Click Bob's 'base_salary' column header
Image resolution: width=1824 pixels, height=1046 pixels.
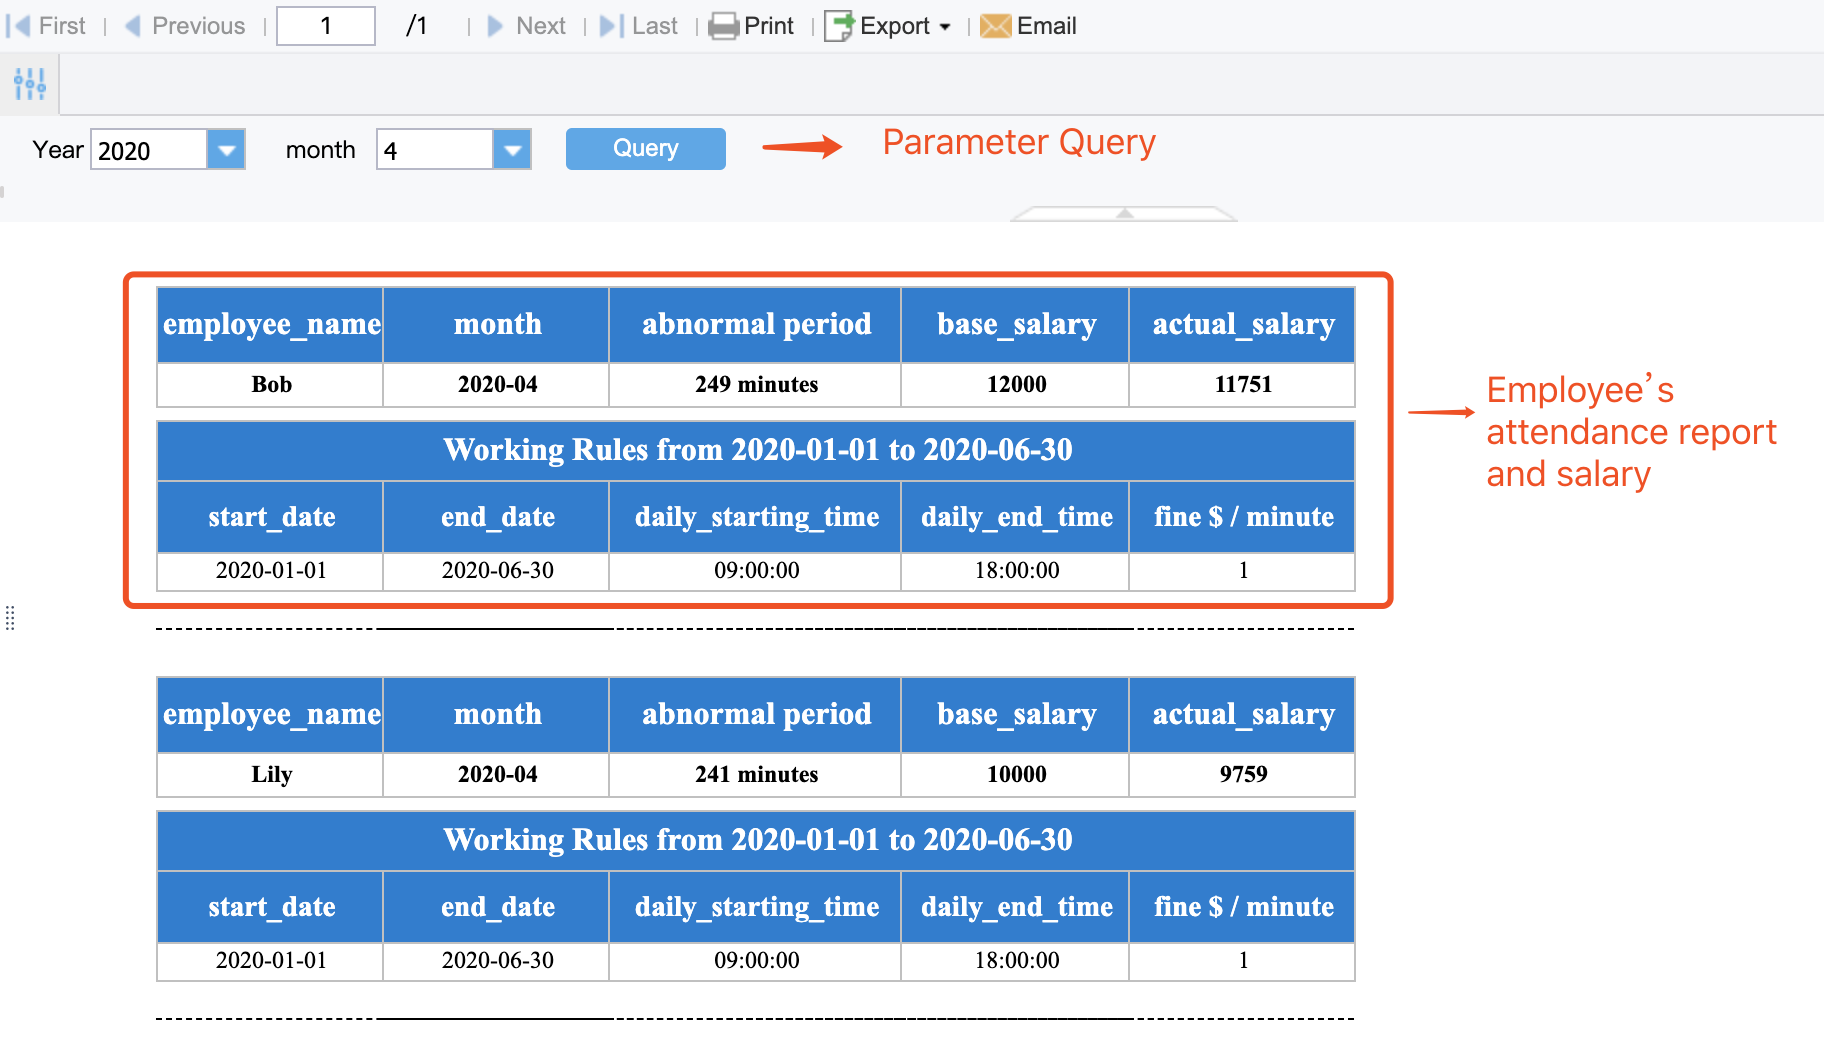(x=1016, y=324)
